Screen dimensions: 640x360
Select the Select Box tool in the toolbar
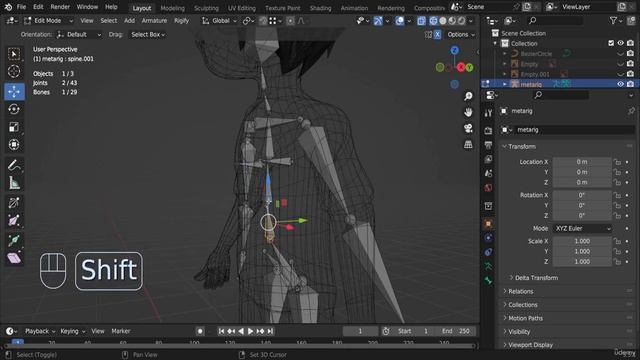(14, 54)
